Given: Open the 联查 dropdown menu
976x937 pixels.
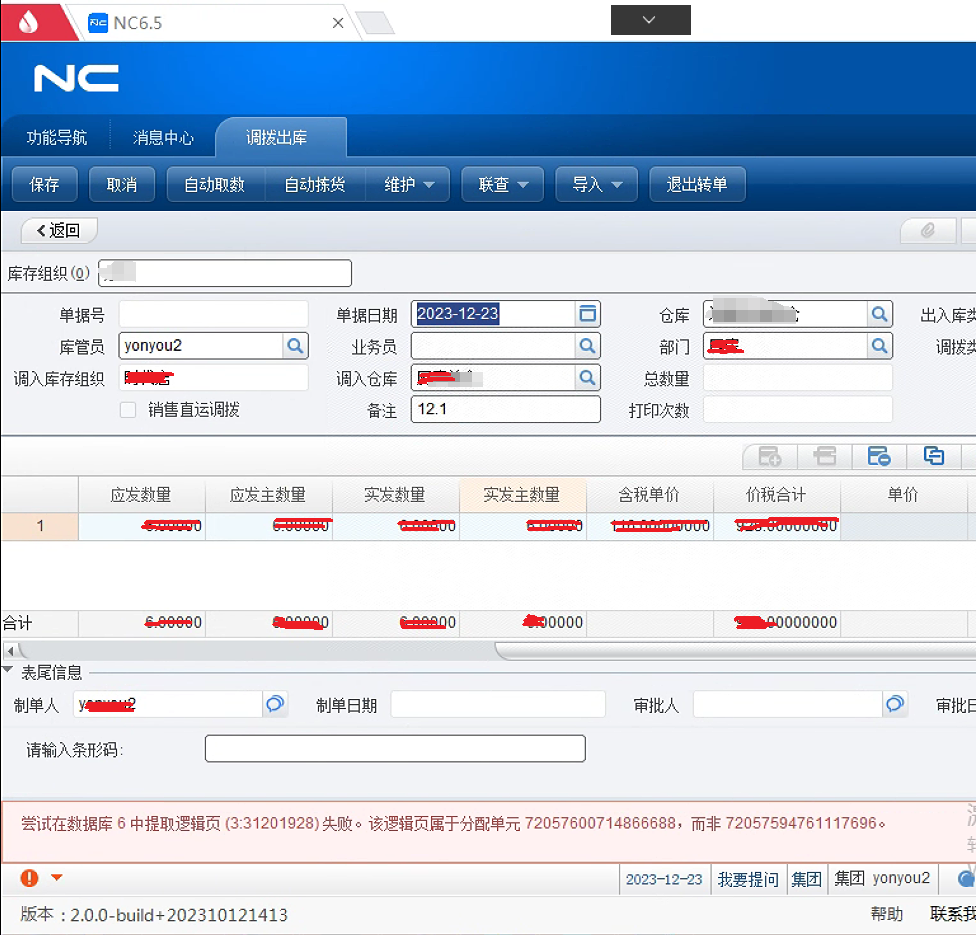Looking at the screenshot, I should pyautogui.click(x=503, y=185).
